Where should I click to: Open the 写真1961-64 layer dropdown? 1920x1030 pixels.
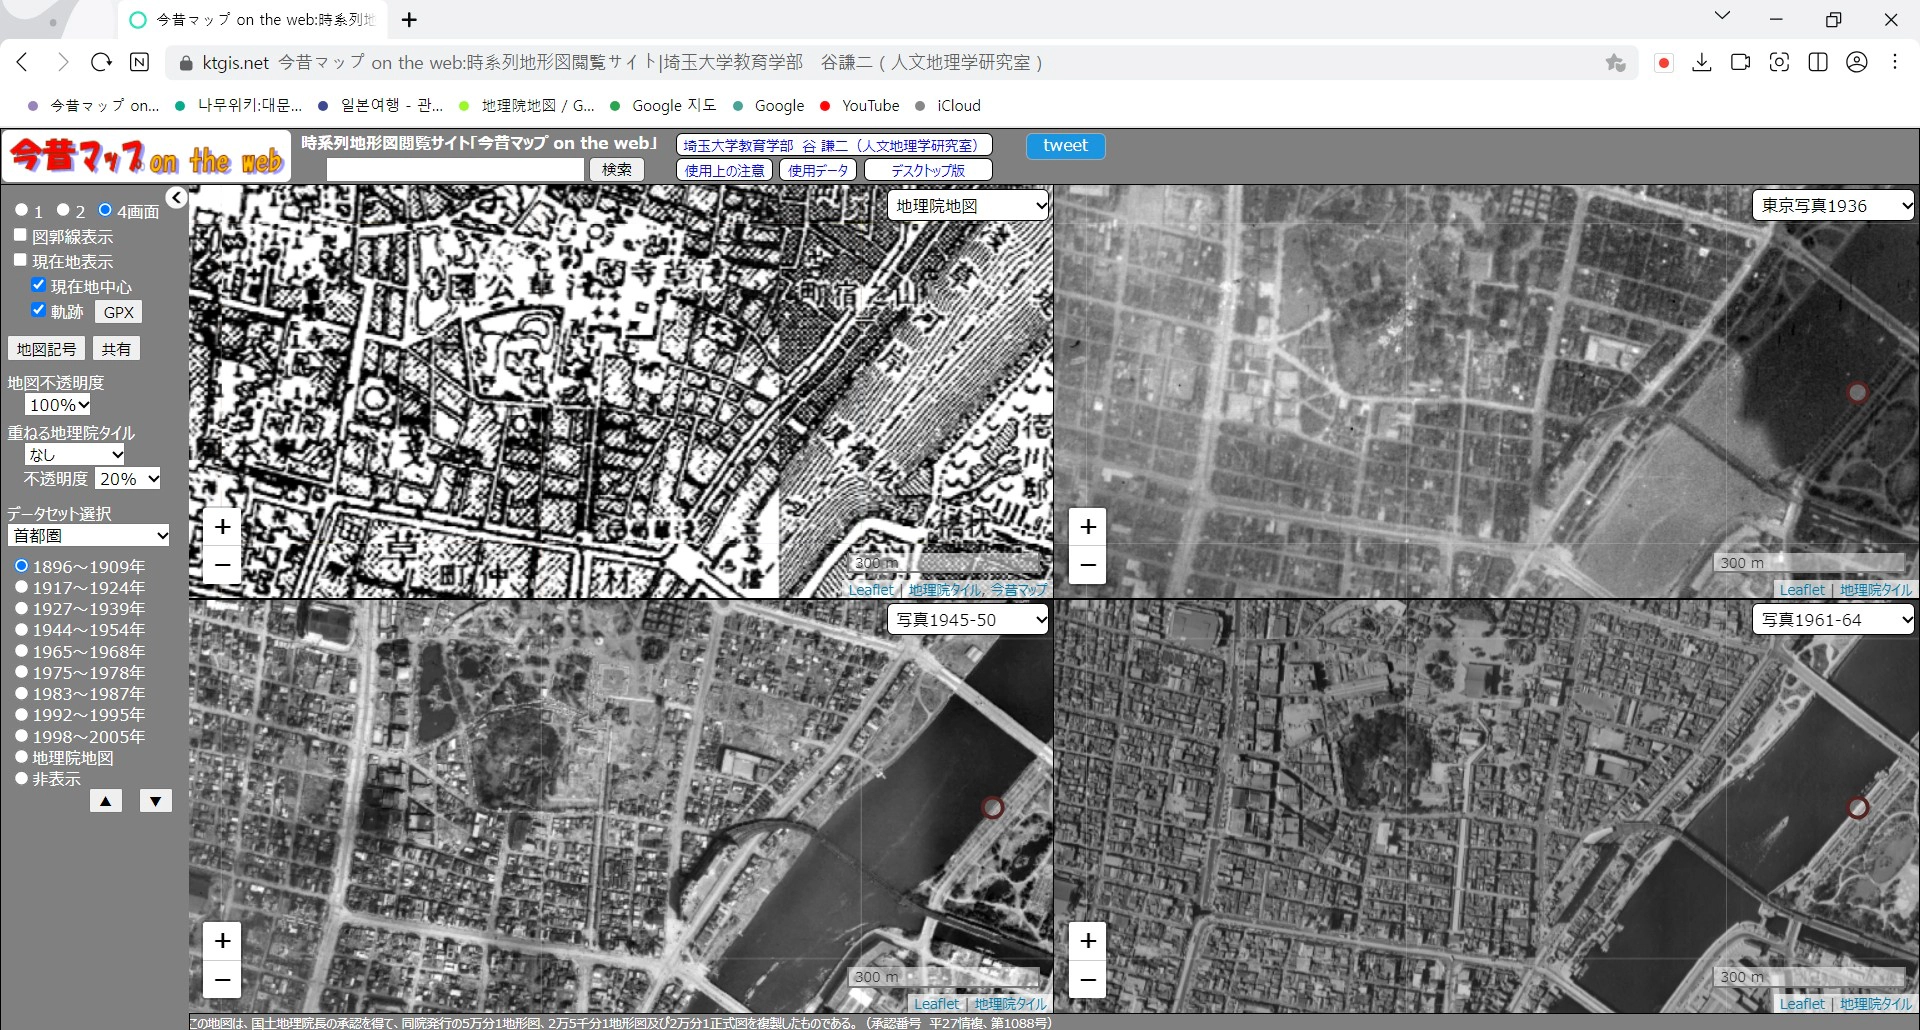point(1833,620)
